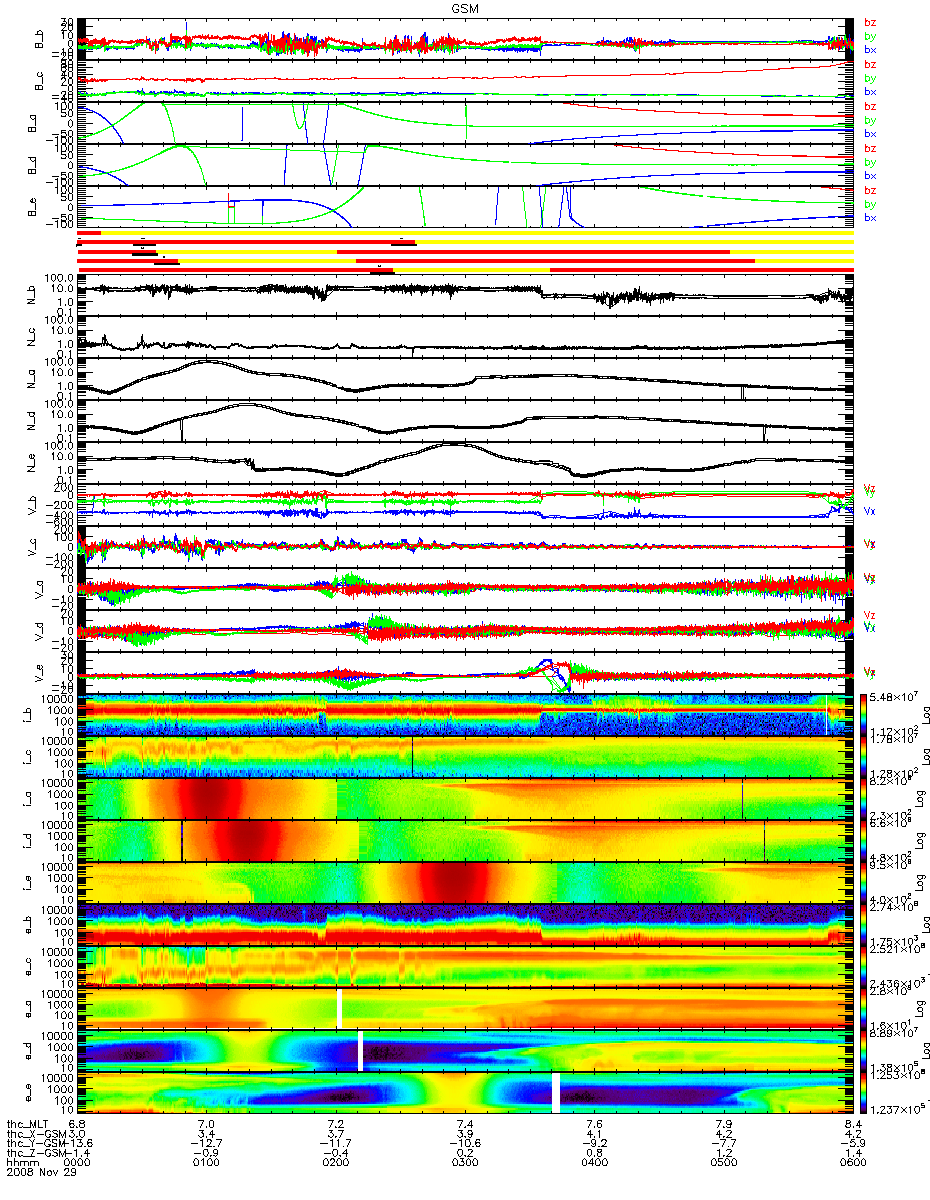Select the bz legend of B_e panel
Image resolution: width=930 pixels, height=1200 pixels.
pyautogui.click(x=870, y=190)
